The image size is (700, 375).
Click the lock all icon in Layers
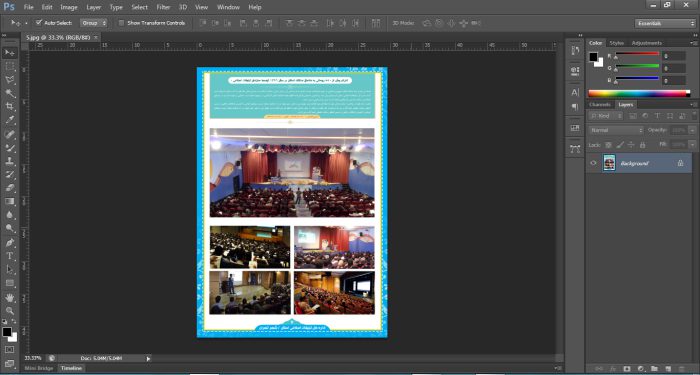642,145
